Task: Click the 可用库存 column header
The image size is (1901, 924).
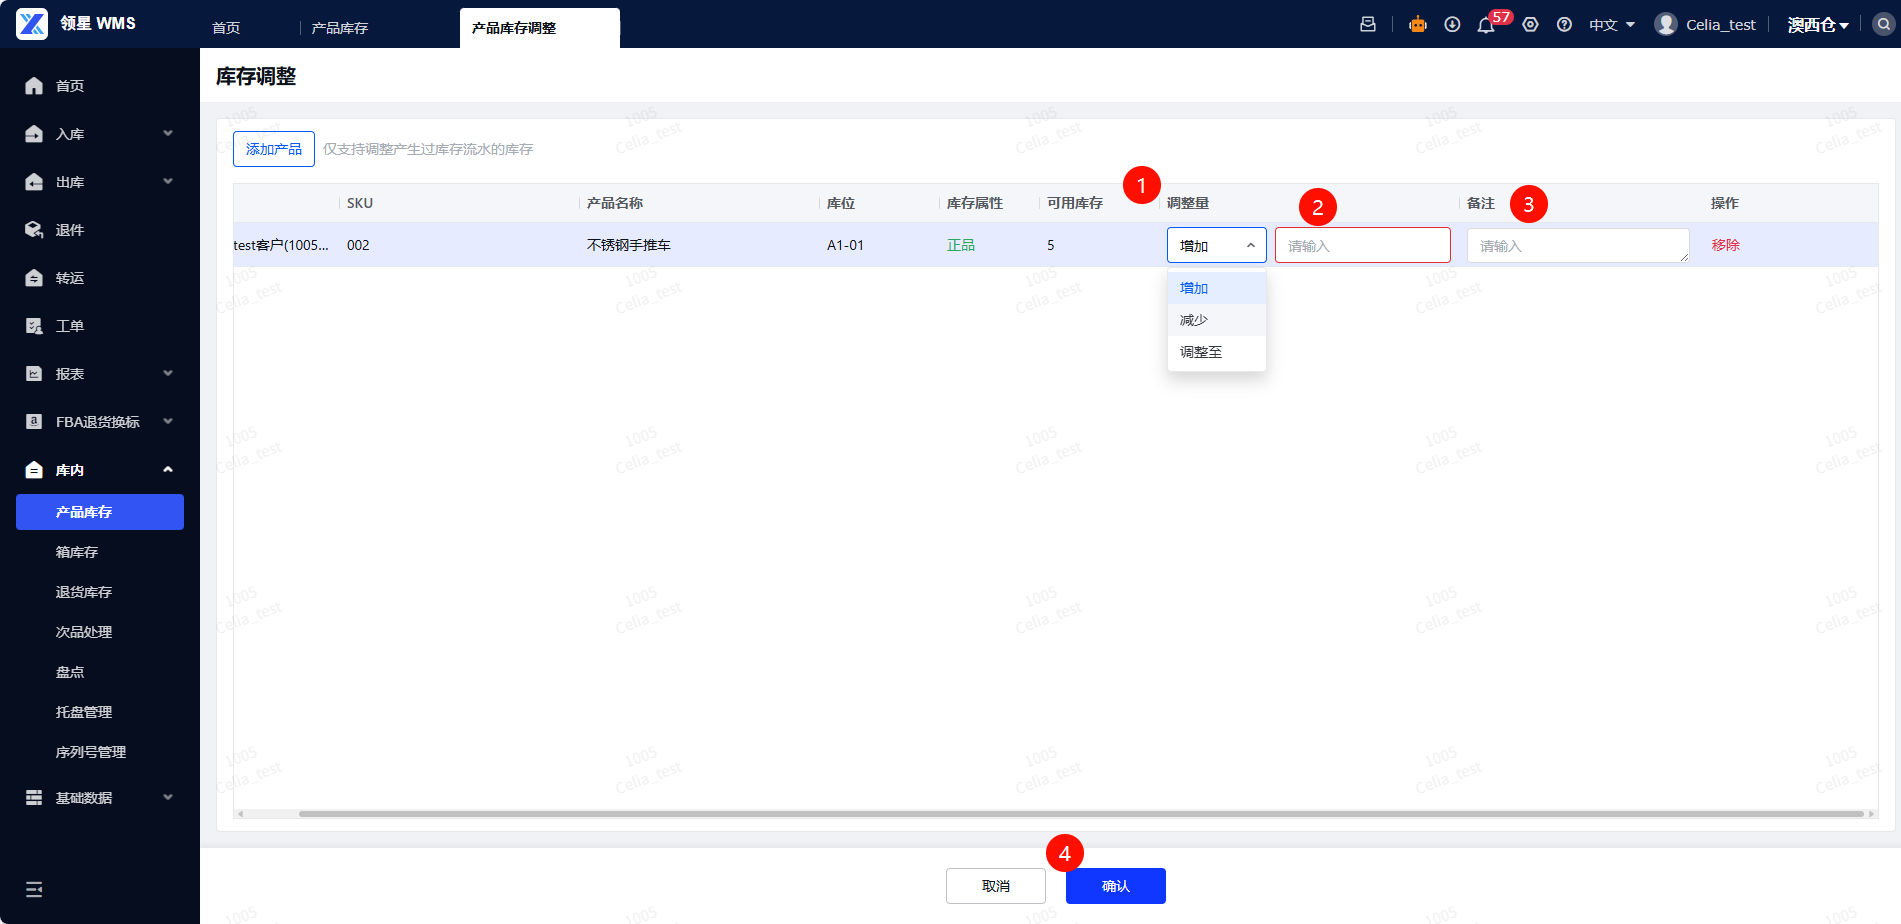Action: pos(1075,203)
